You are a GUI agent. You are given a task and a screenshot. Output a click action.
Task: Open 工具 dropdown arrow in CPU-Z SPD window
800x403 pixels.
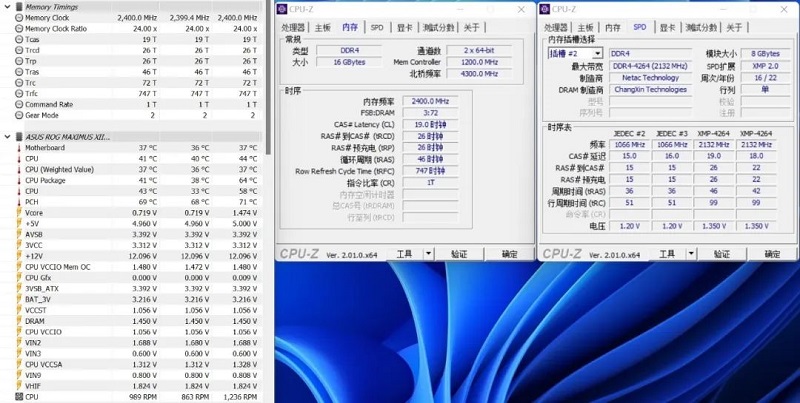[691, 254]
